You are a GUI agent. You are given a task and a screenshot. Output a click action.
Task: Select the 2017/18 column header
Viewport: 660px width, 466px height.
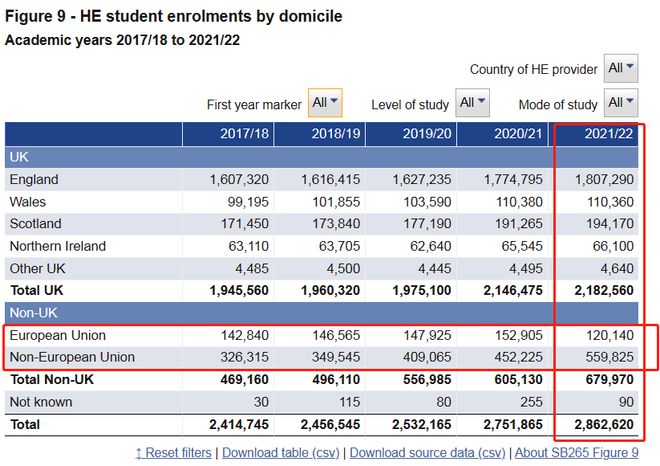[x=228, y=134]
